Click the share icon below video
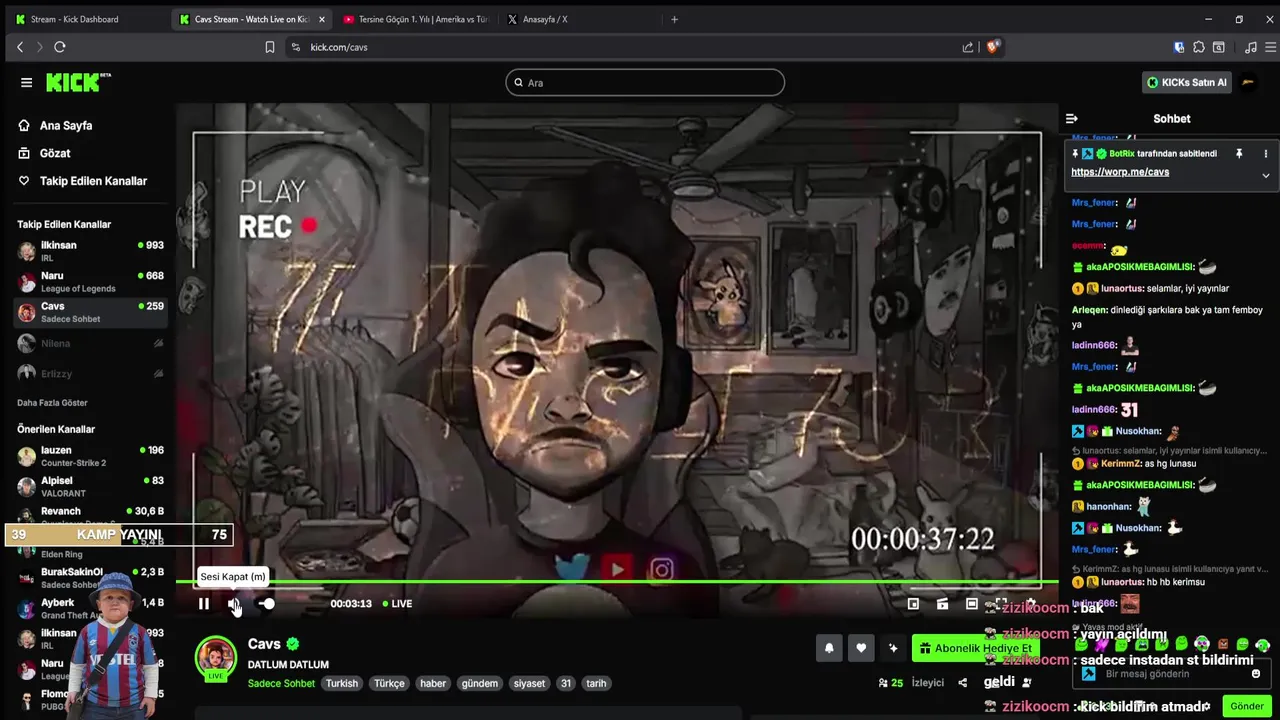The image size is (1280, 720). pos(962,683)
